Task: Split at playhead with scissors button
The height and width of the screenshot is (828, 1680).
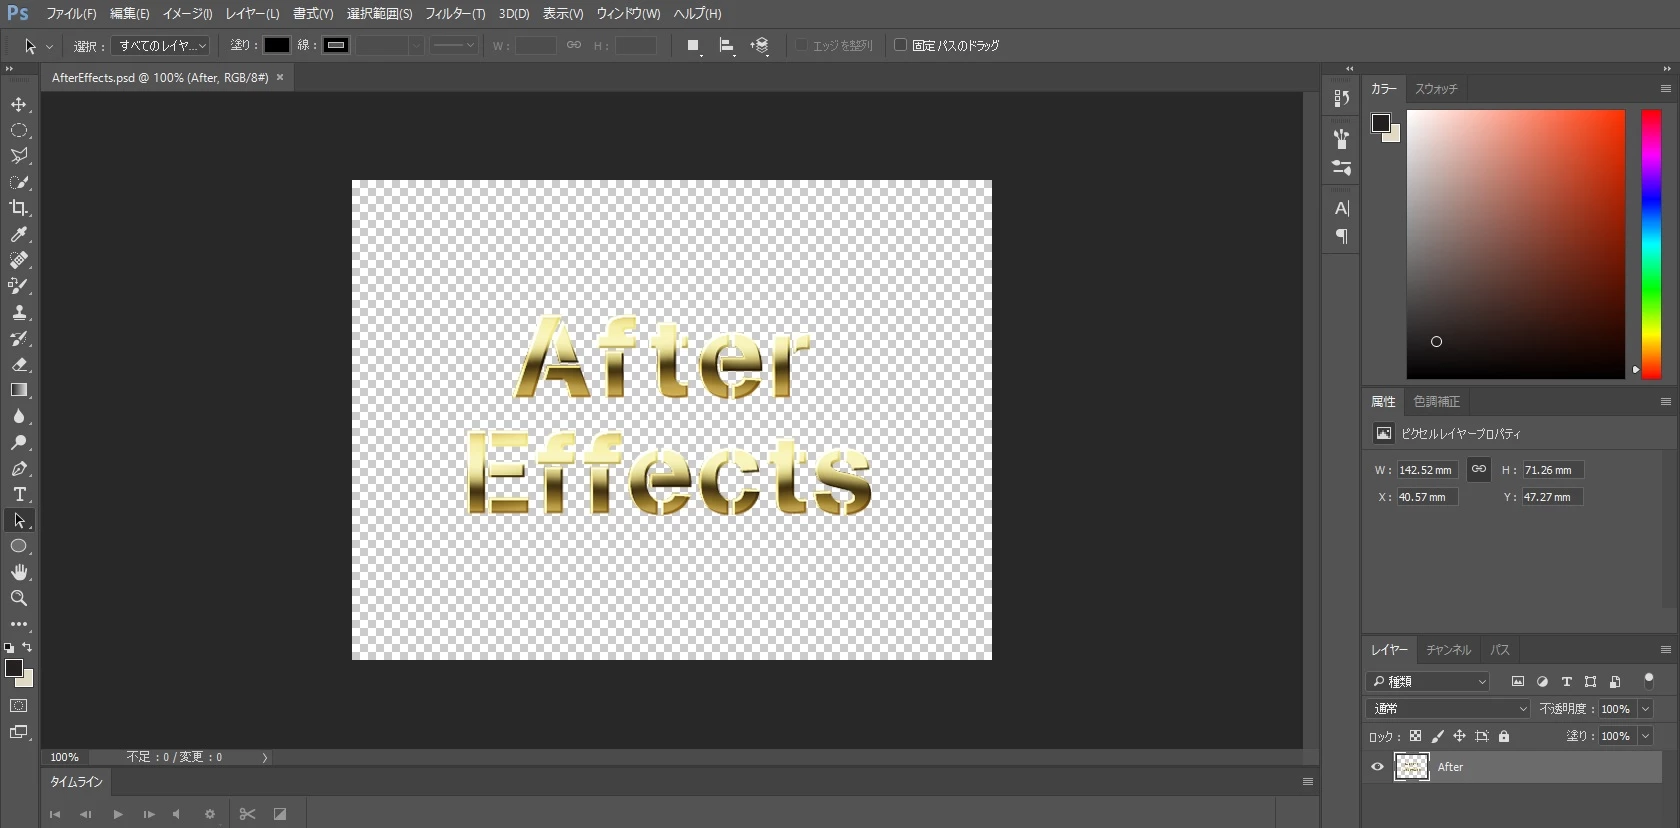Action: pos(248,815)
